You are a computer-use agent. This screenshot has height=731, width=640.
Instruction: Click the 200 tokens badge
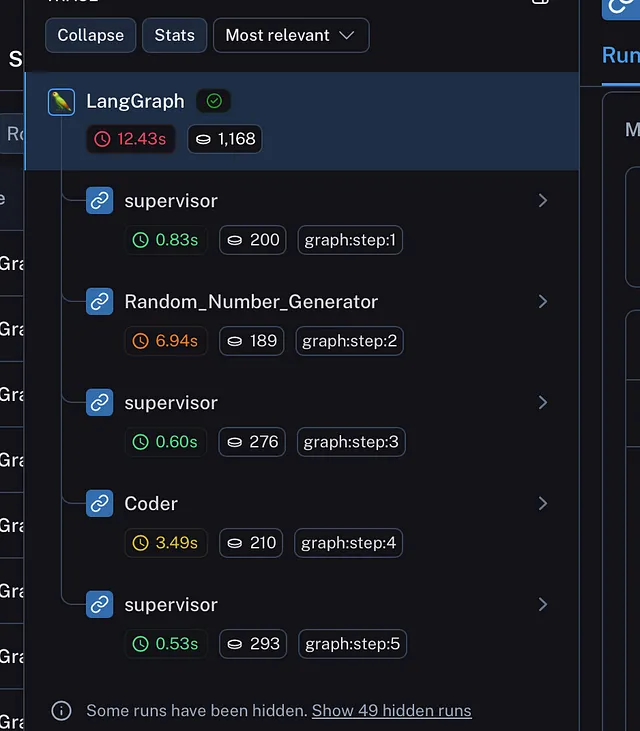(x=253, y=240)
